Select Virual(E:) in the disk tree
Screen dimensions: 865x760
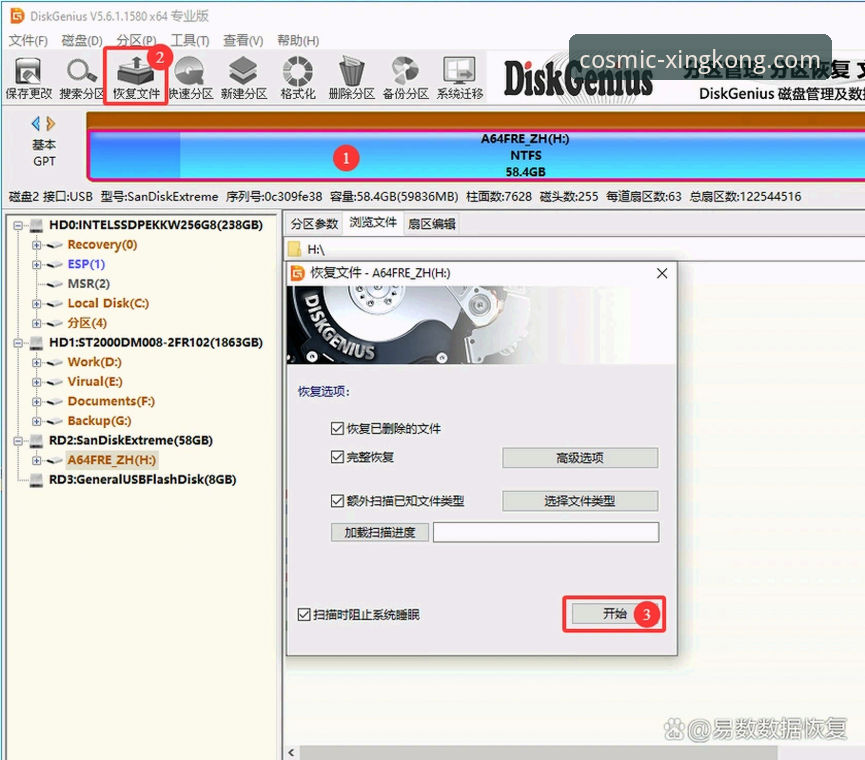[x=95, y=382]
